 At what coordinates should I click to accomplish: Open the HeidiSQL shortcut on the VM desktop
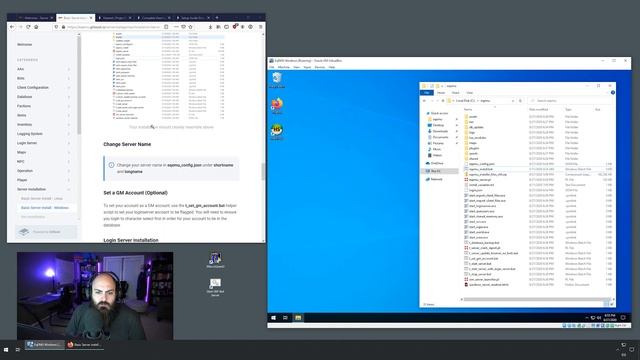[277, 131]
